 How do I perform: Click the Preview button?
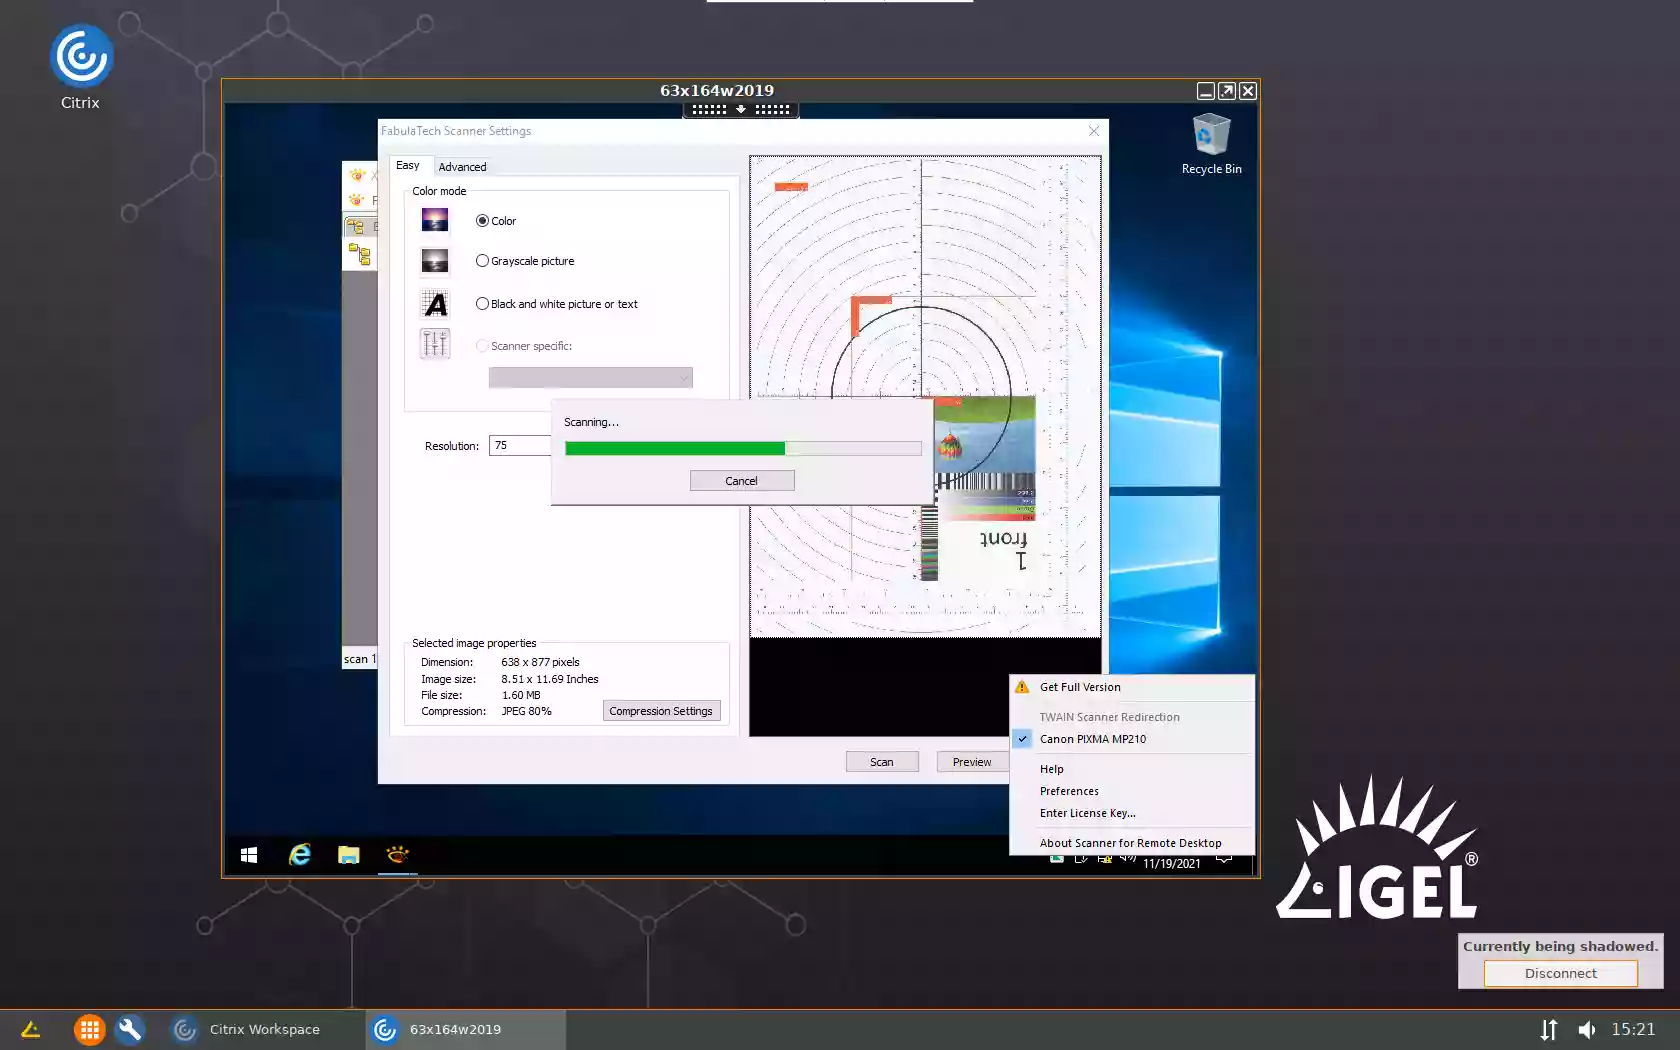click(x=972, y=762)
